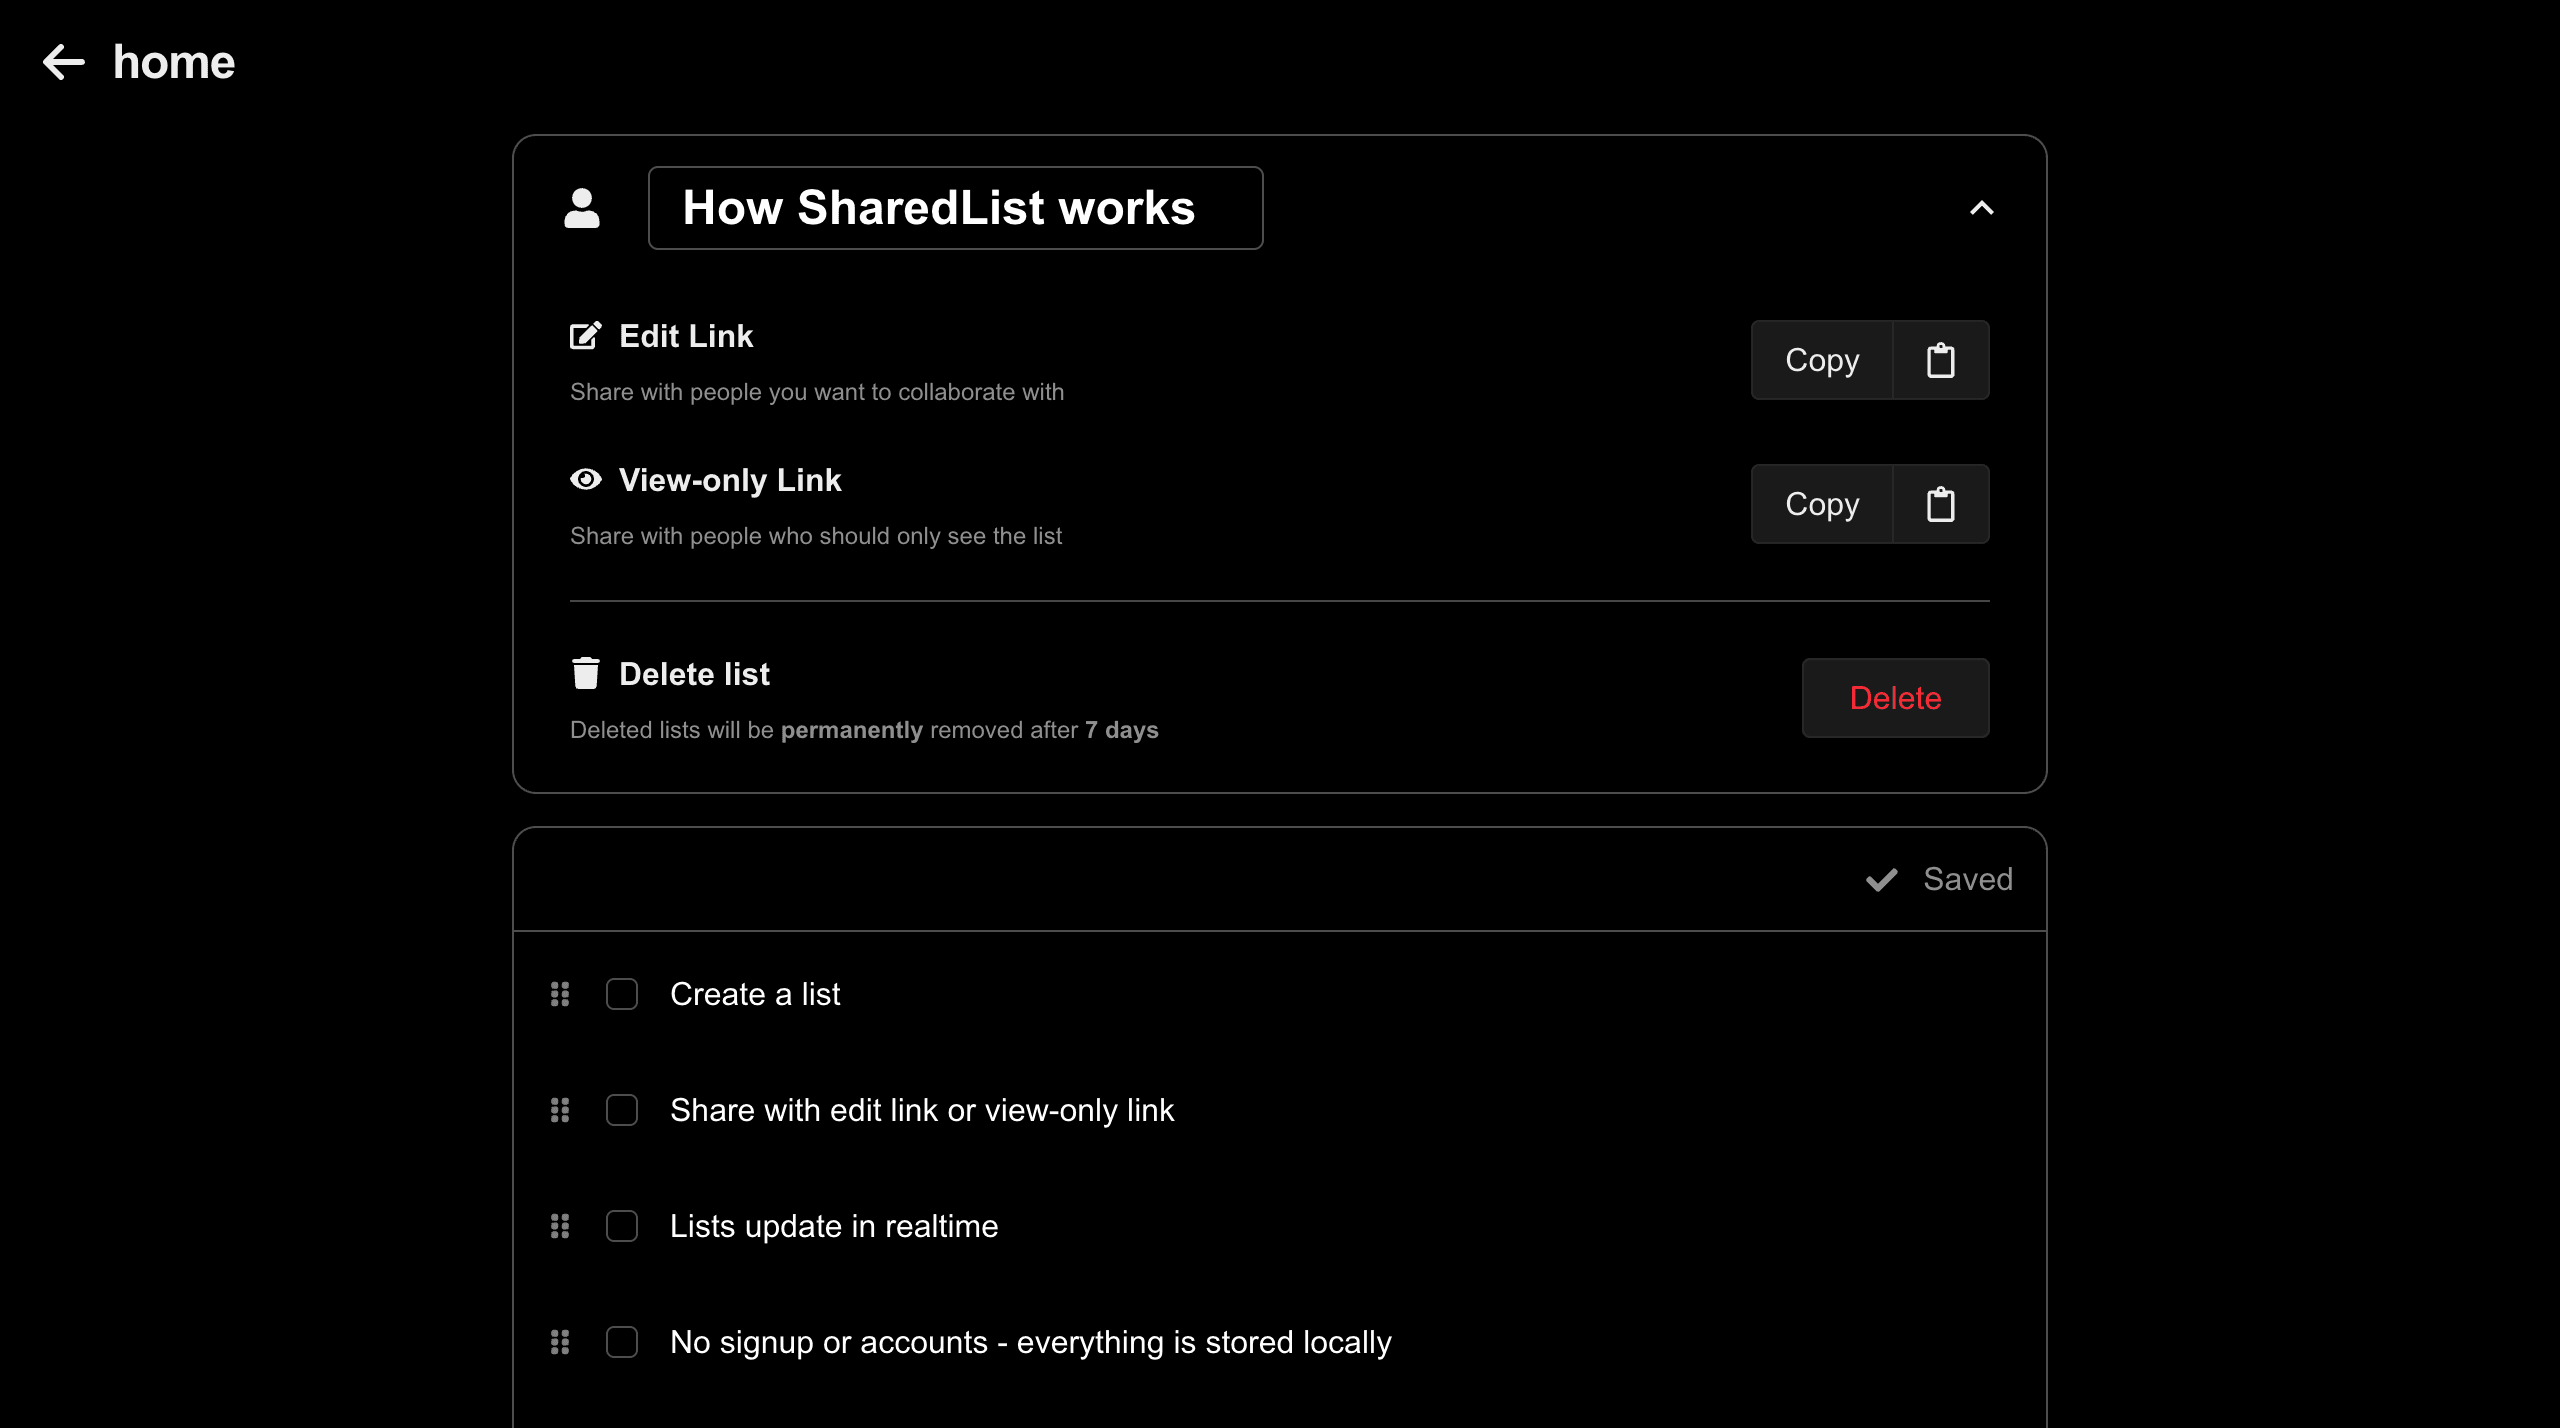Collapse the list settings panel via the chevron
This screenshot has height=1428, width=2560.
(x=1983, y=208)
